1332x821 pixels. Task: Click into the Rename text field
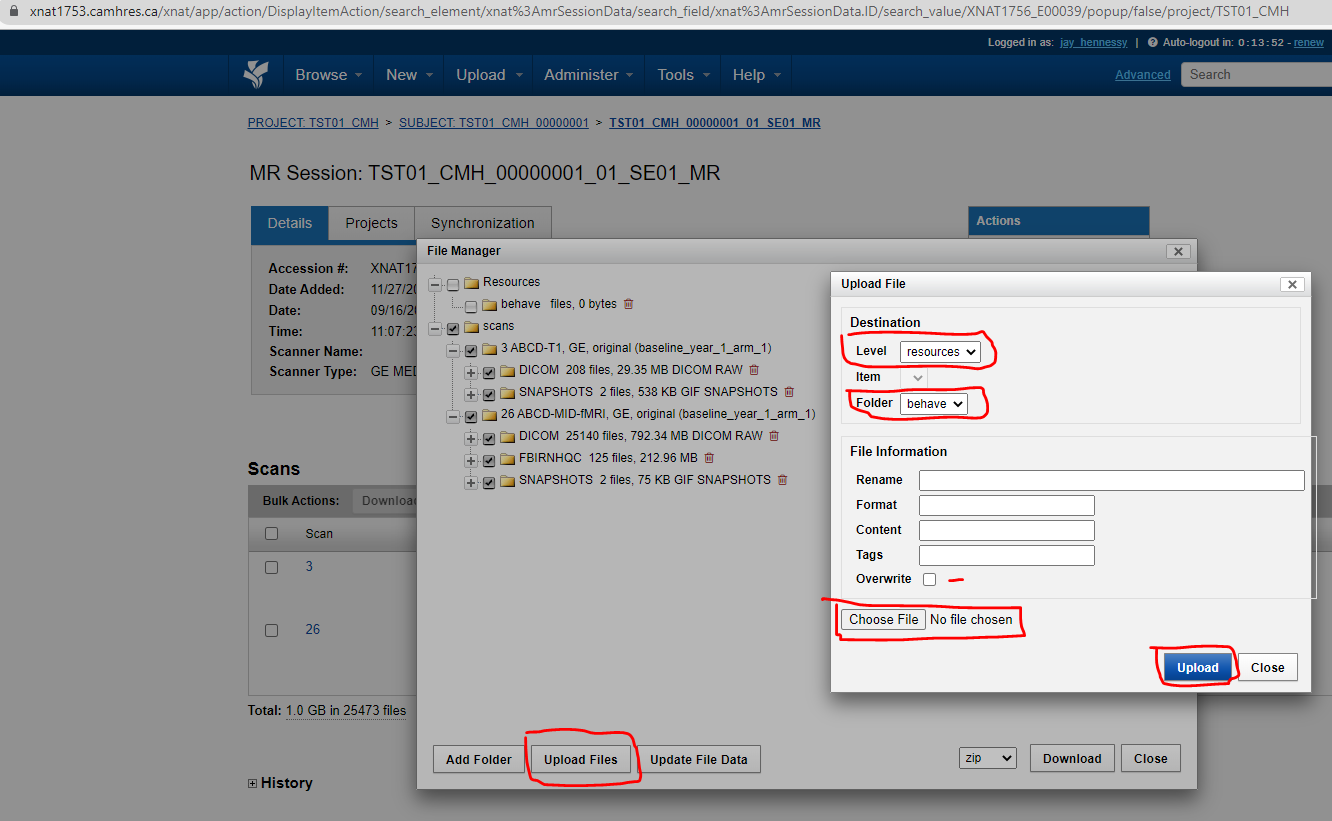coord(1111,480)
